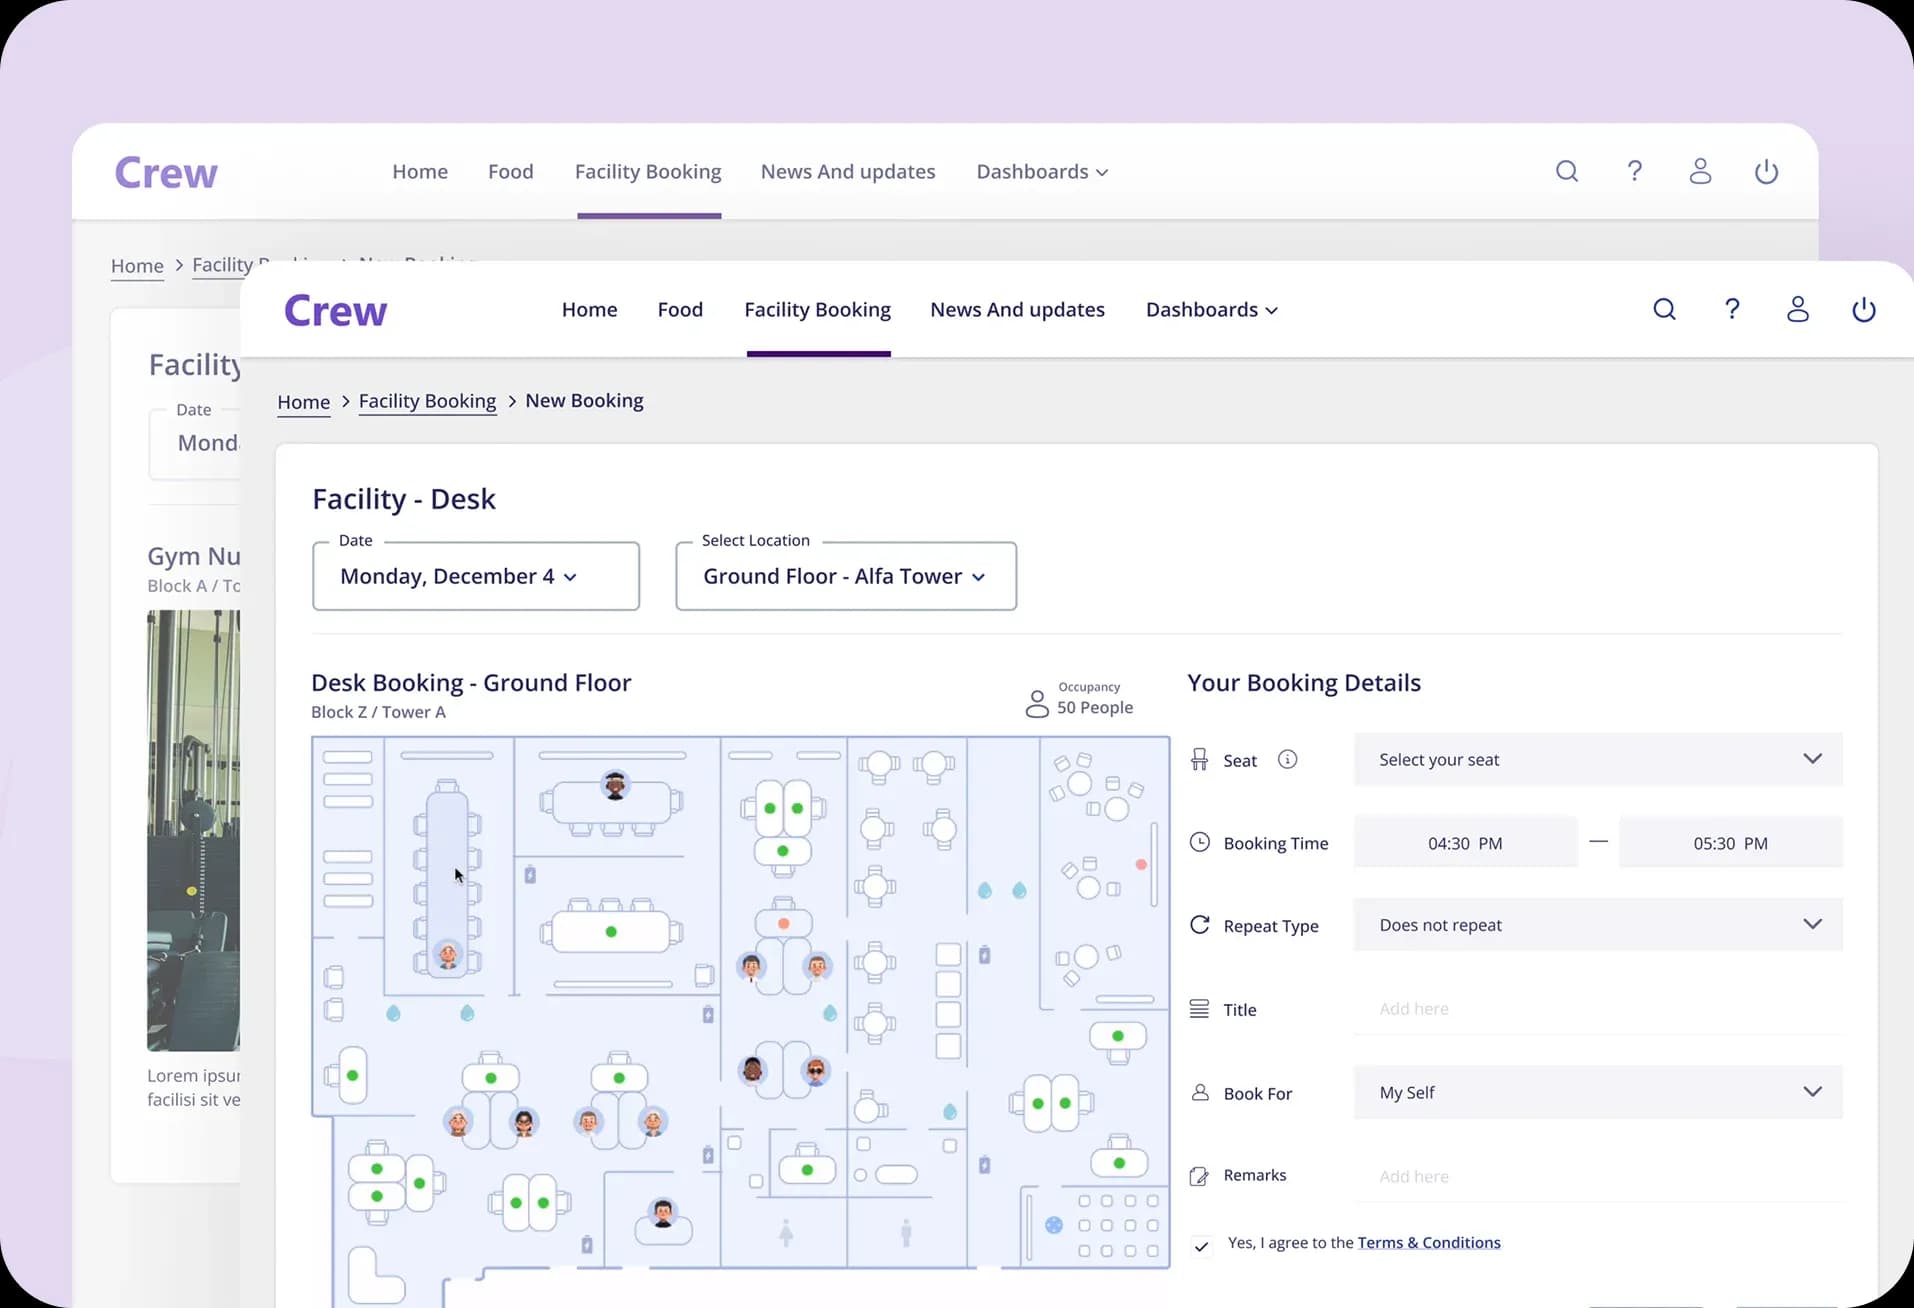Select avatar seated at the top conference table

615,786
